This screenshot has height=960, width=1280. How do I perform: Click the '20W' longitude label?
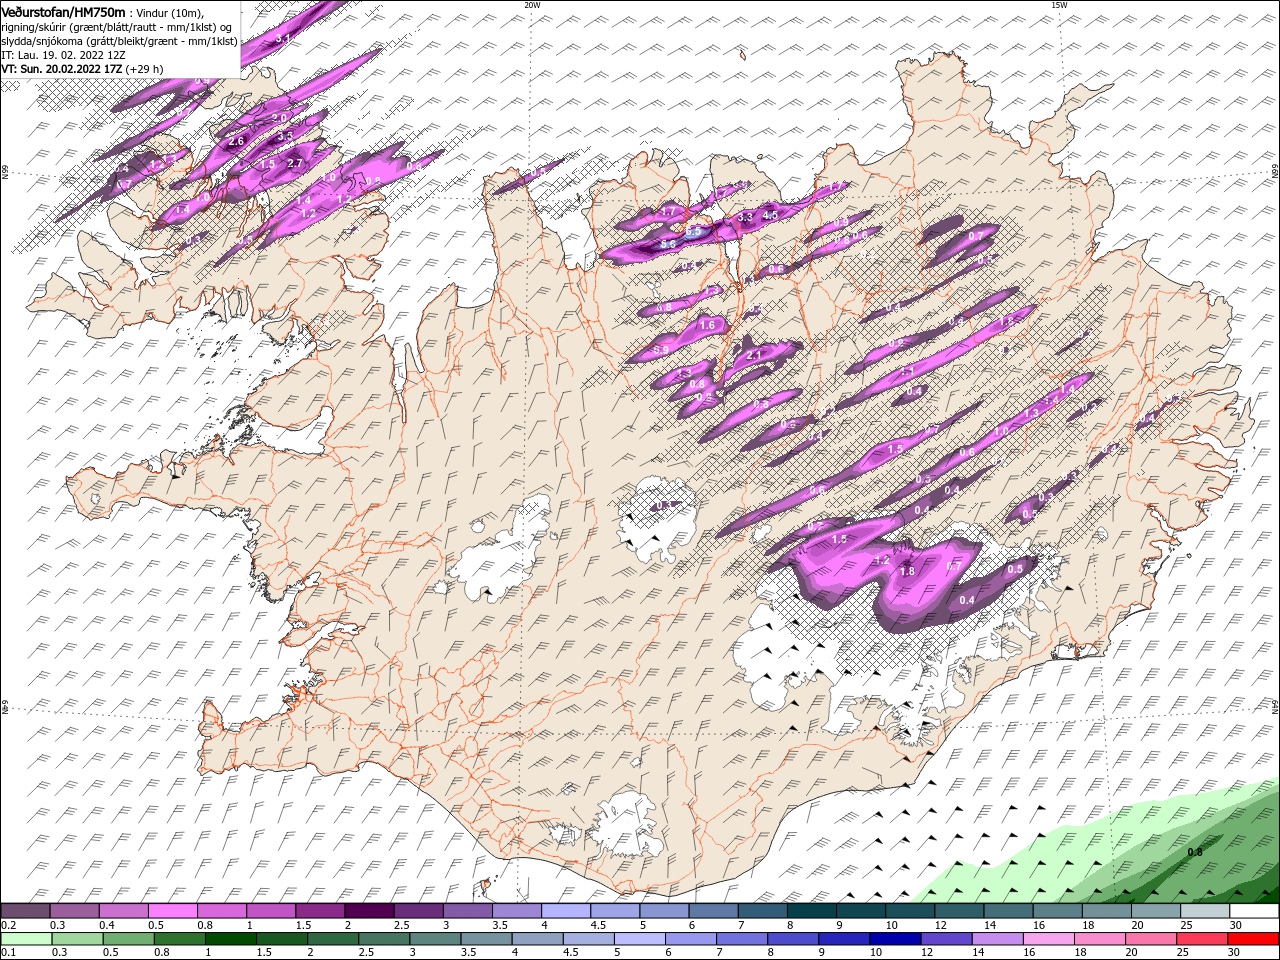[532, 5]
